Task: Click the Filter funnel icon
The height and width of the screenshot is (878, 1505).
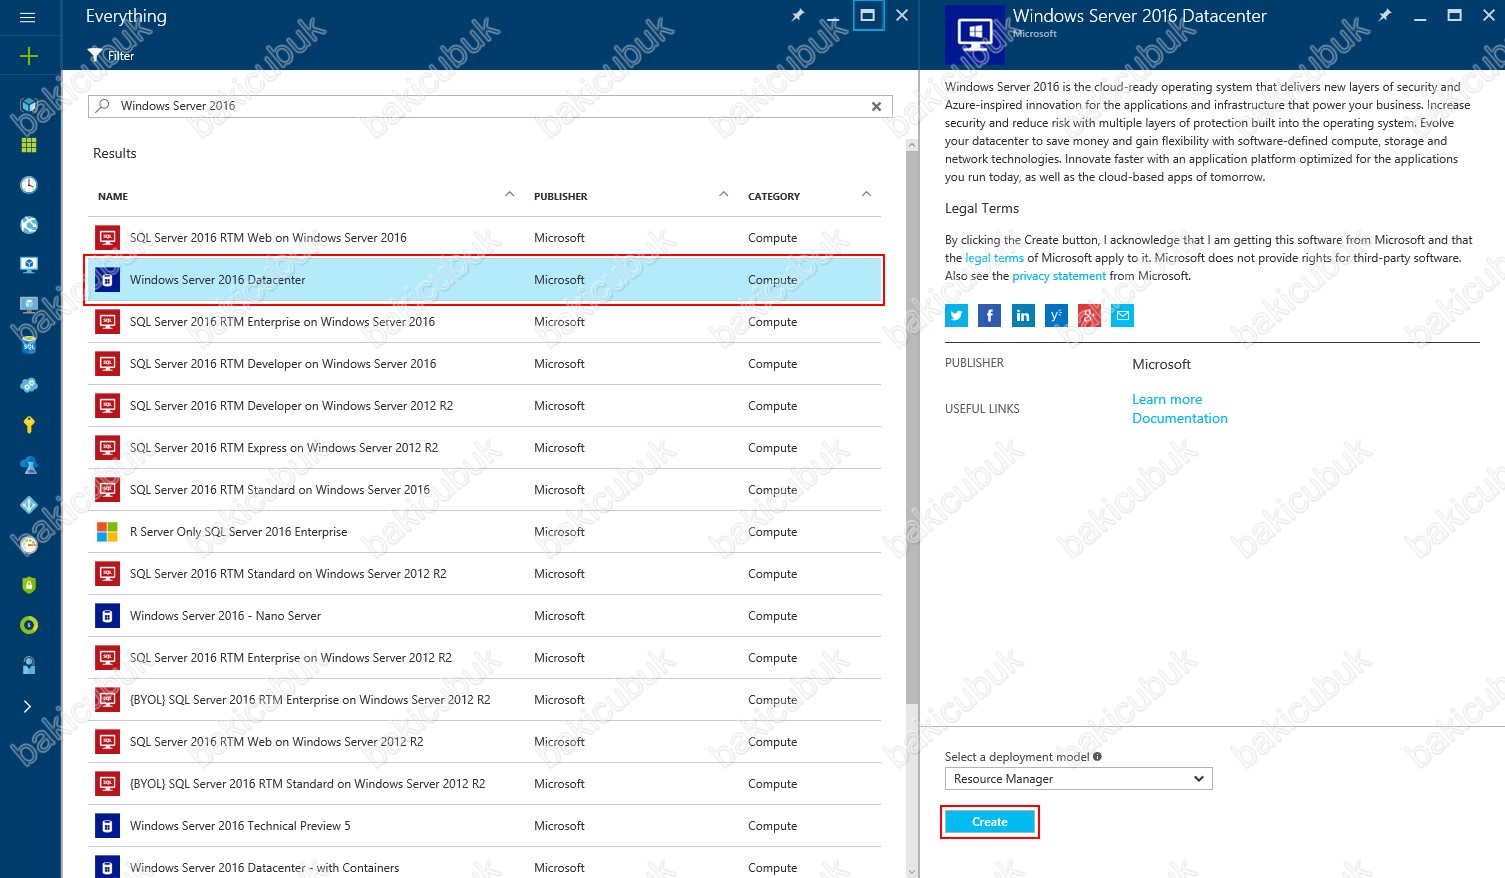Action: 95,55
